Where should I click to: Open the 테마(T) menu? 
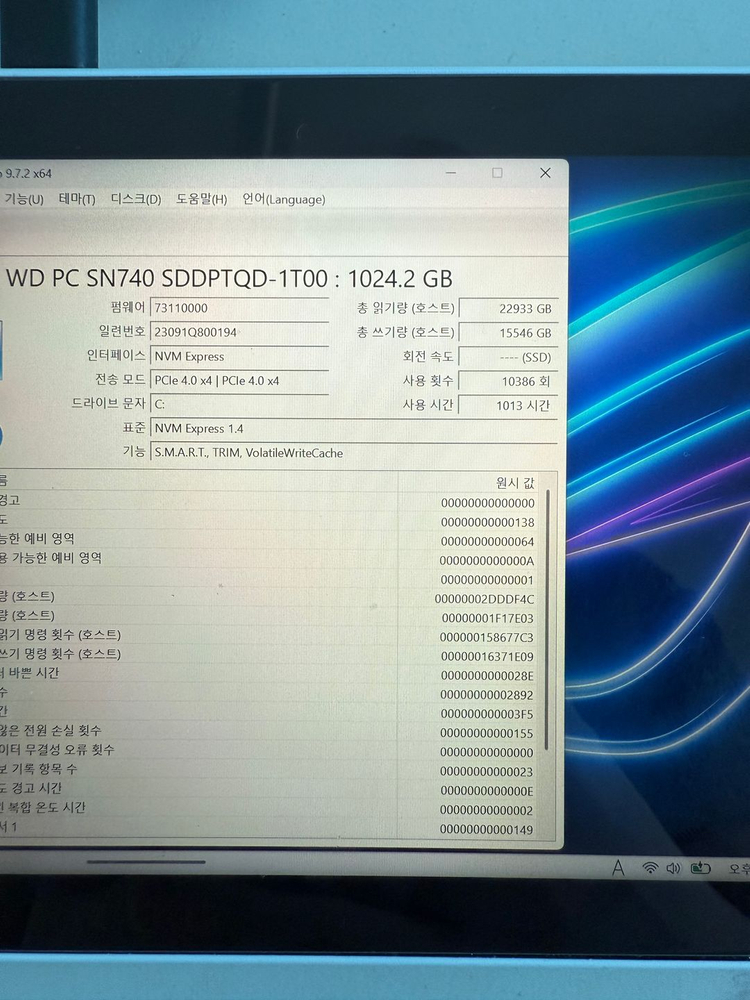pyautogui.click(x=77, y=199)
